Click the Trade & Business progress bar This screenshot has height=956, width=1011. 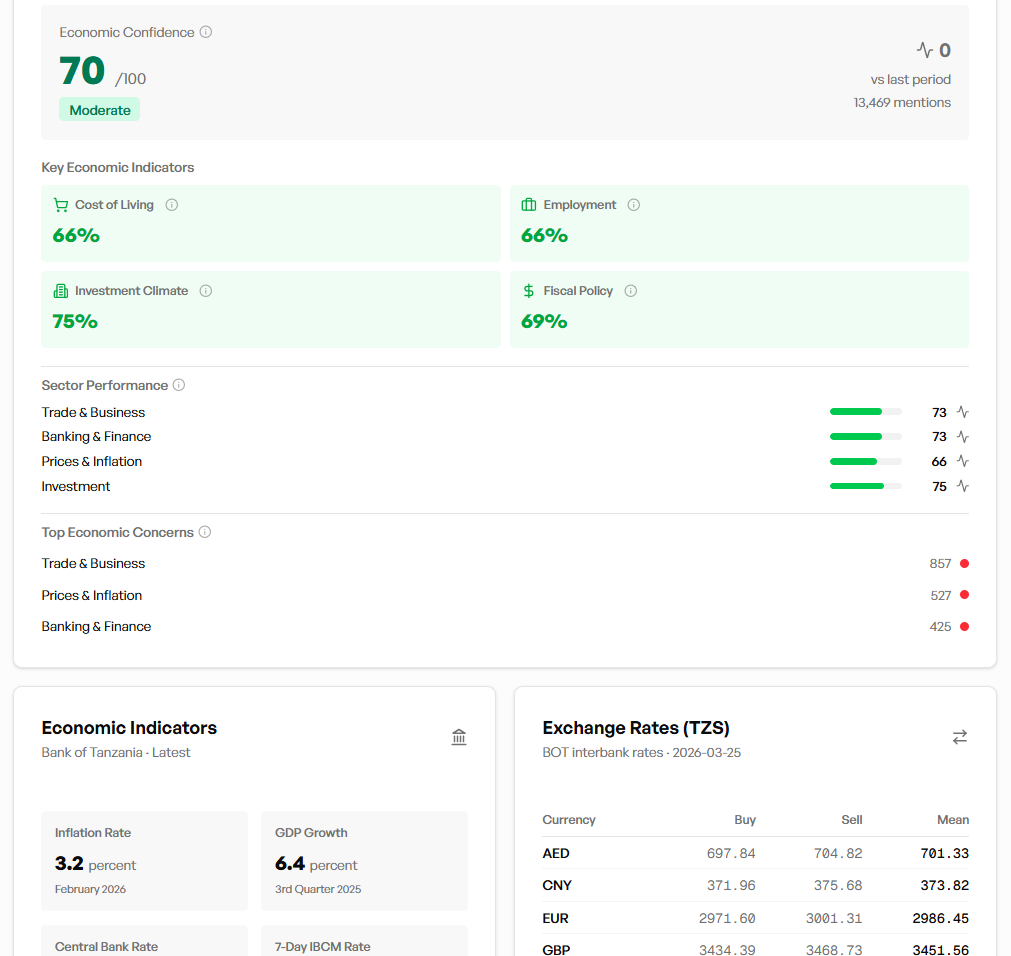865,412
